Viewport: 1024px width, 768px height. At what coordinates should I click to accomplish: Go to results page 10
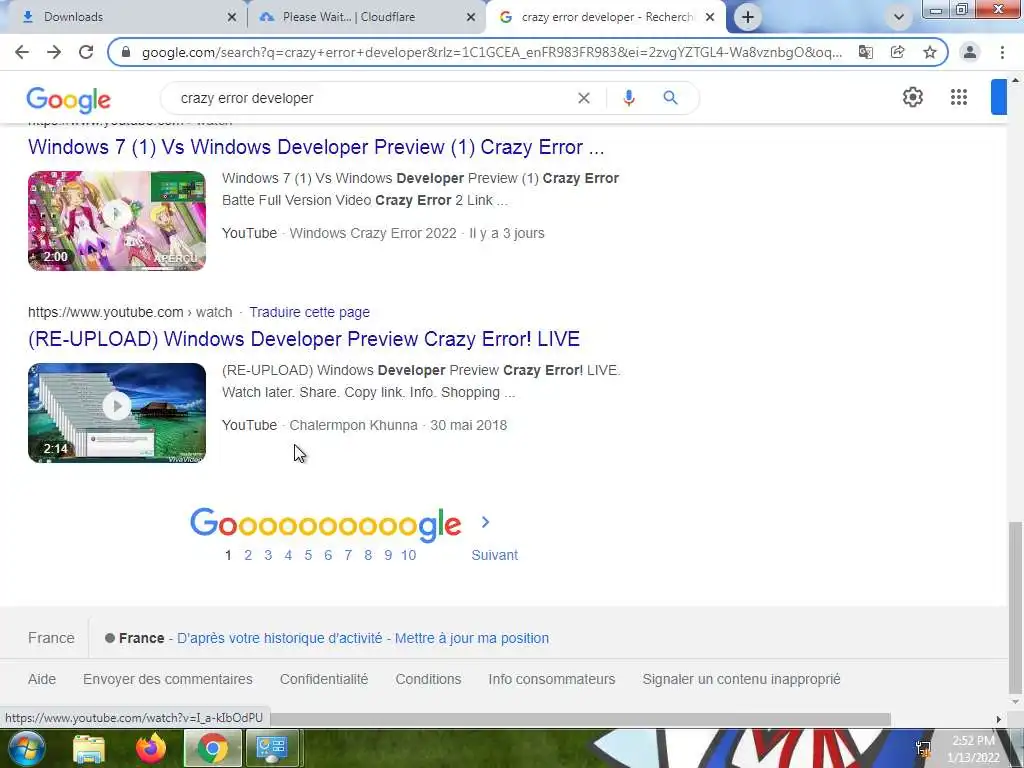click(409, 555)
